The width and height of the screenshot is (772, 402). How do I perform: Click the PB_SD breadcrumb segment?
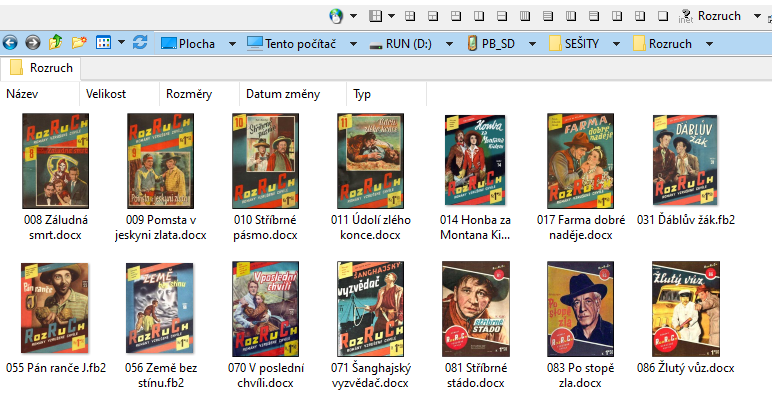[496, 44]
